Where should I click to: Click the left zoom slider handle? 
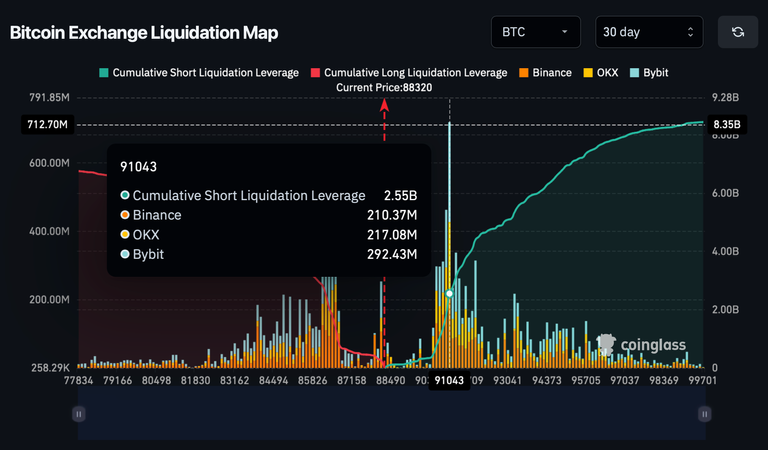tap(78, 413)
